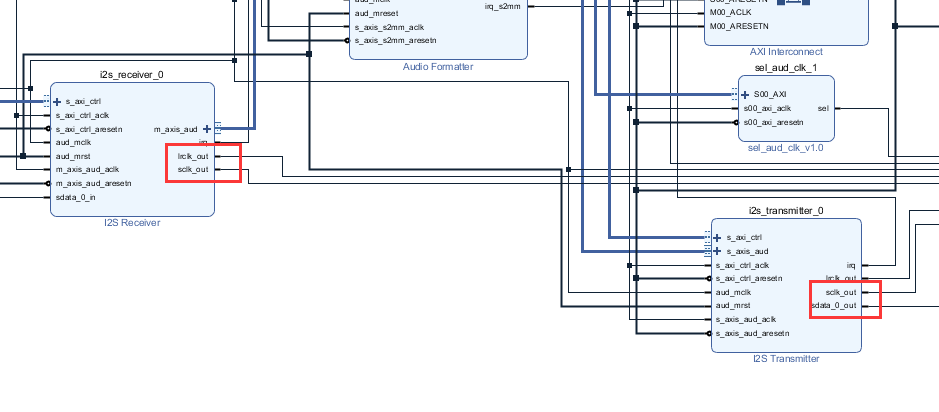Select the sel_aud_clk_v1.0 label
The image size is (939, 412).
pyautogui.click(x=785, y=148)
